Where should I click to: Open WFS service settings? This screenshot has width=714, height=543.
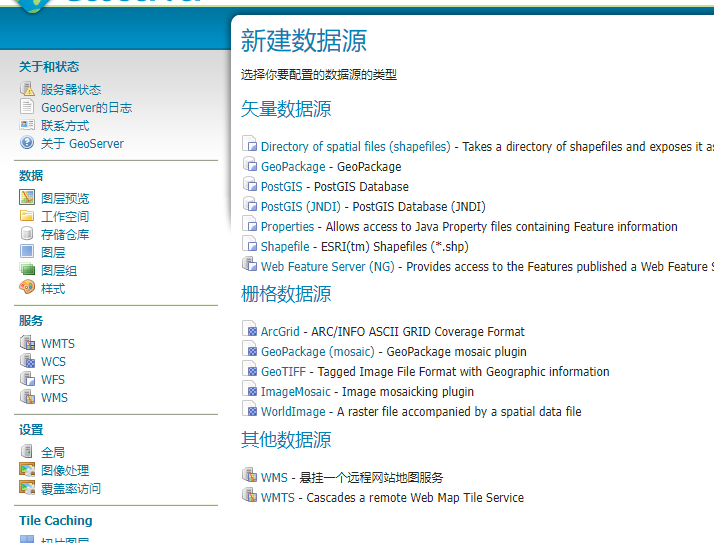point(53,379)
